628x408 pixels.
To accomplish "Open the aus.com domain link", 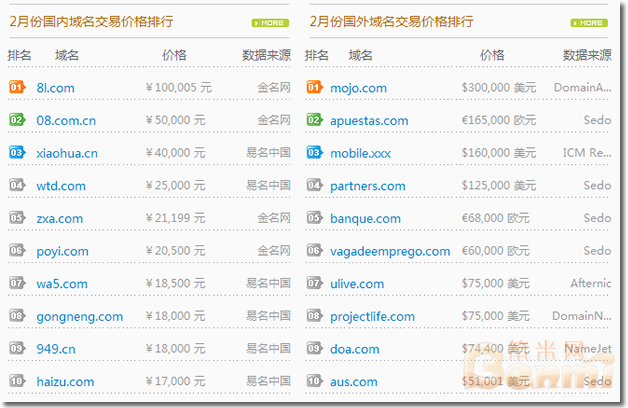I will click(x=354, y=382).
